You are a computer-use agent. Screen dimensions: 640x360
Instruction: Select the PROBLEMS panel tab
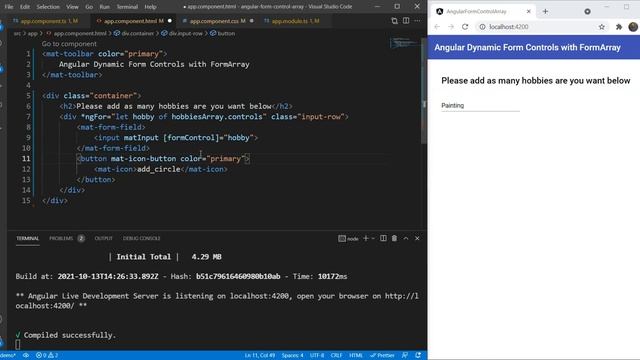point(61,238)
